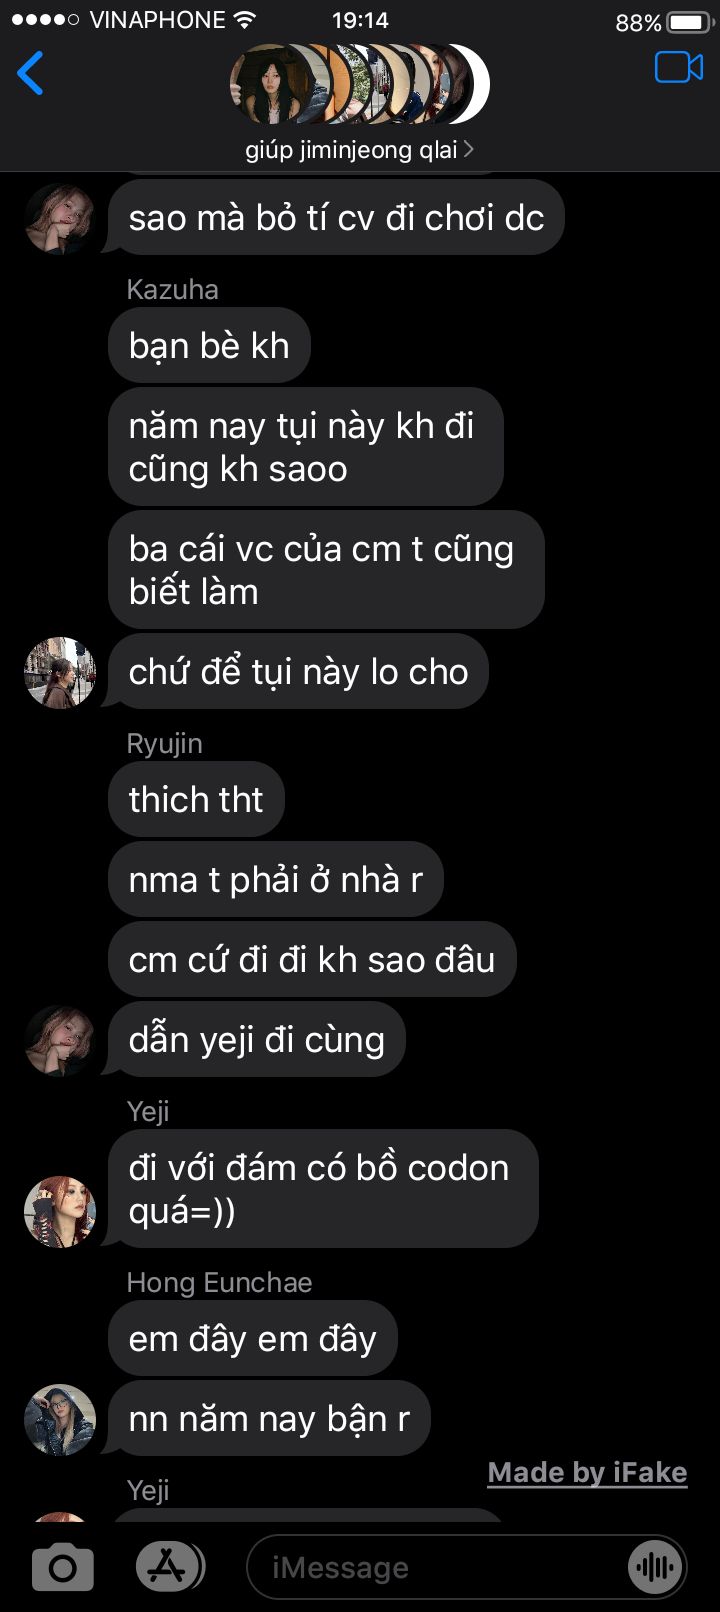Viewport: 720px width, 1612px height.
Task: Tap the blue back arrow
Action: pyautogui.click(x=31, y=73)
